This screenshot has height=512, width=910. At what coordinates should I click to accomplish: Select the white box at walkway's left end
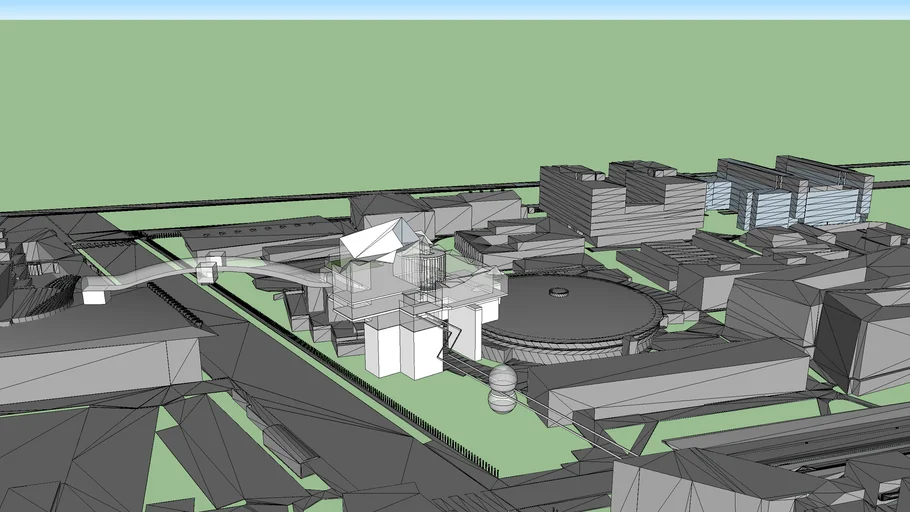click(95, 295)
